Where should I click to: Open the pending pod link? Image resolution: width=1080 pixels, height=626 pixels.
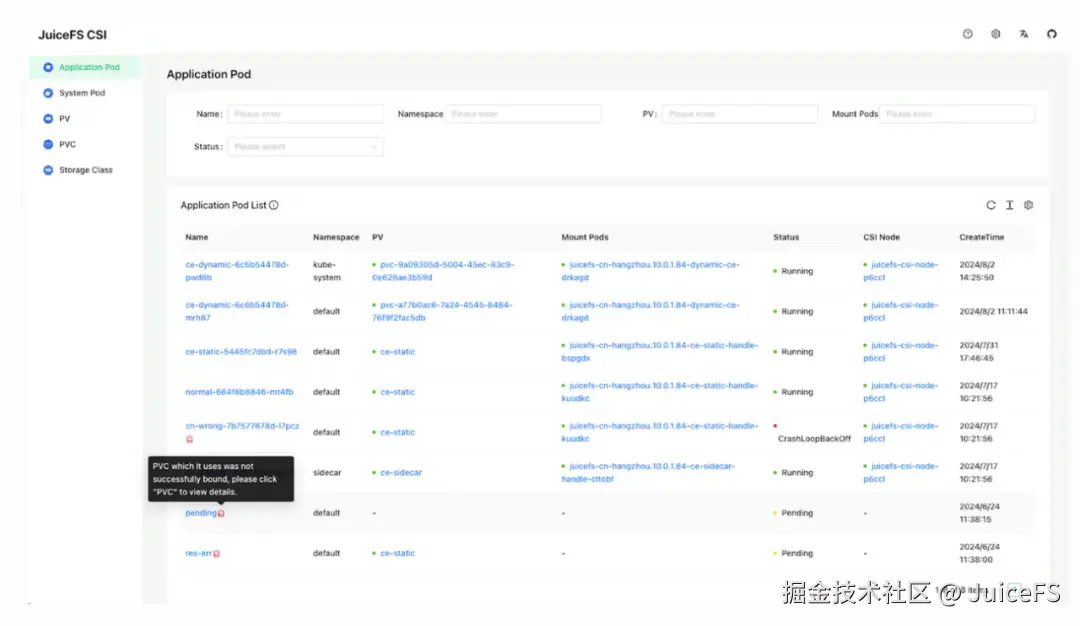click(x=200, y=513)
